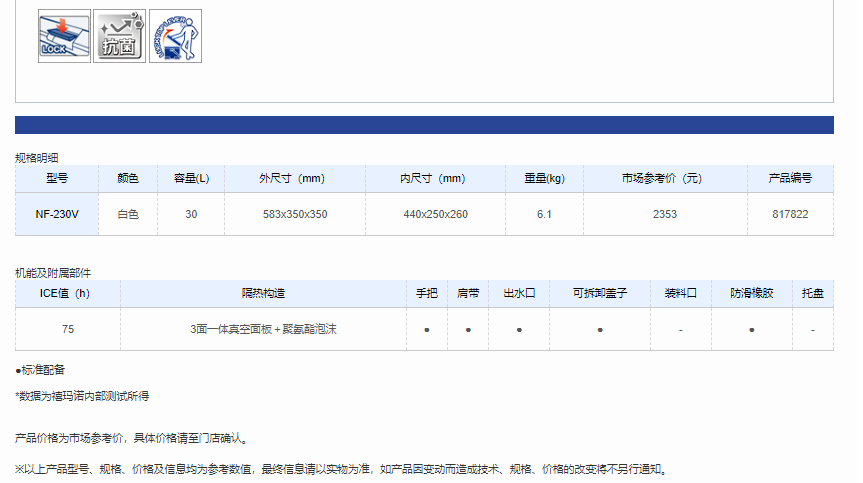This screenshot has width=863, height=483.
Task: Click the 白色 color cell
Action: (128, 214)
